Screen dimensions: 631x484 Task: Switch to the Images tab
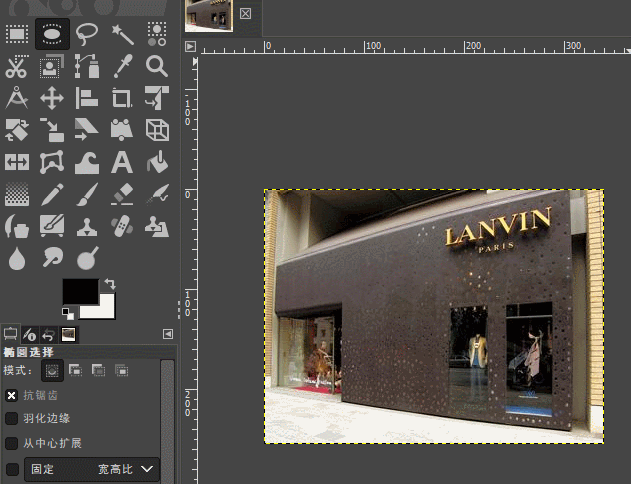(x=68, y=334)
